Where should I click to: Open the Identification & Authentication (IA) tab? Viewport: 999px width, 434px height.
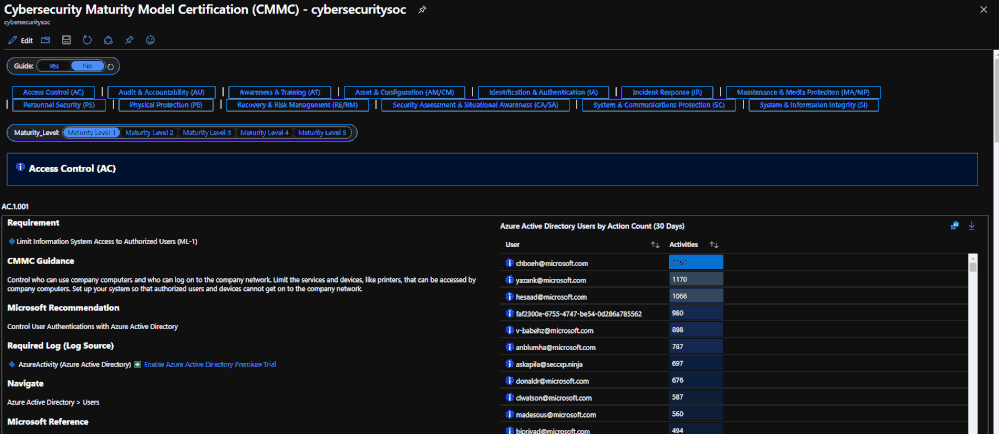coord(543,92)
